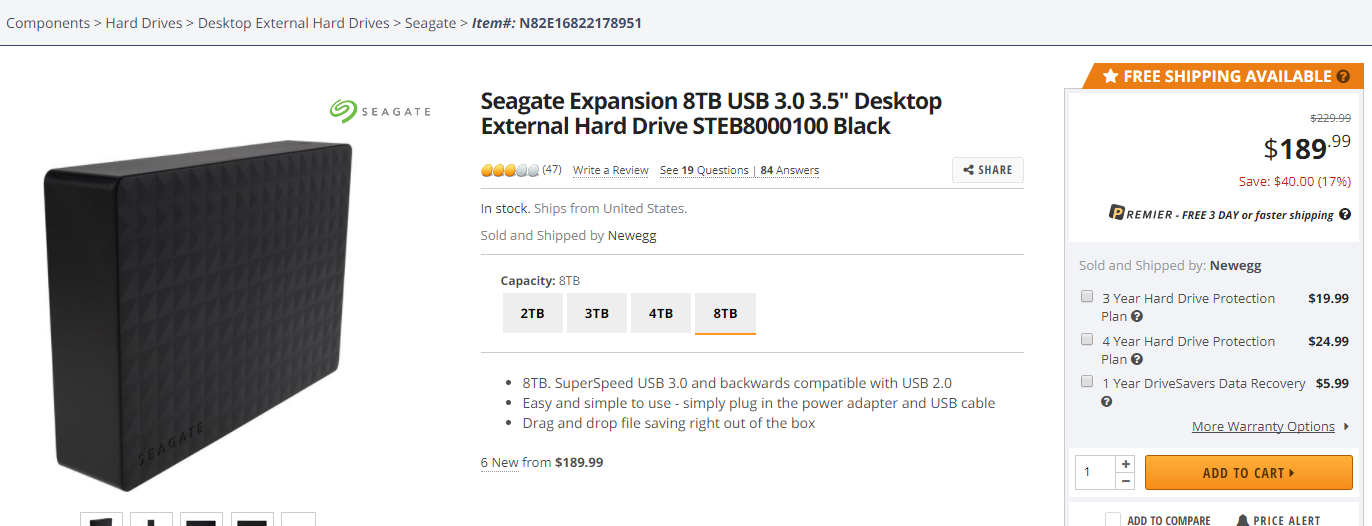Open the Write a Review link

(611, 170)
